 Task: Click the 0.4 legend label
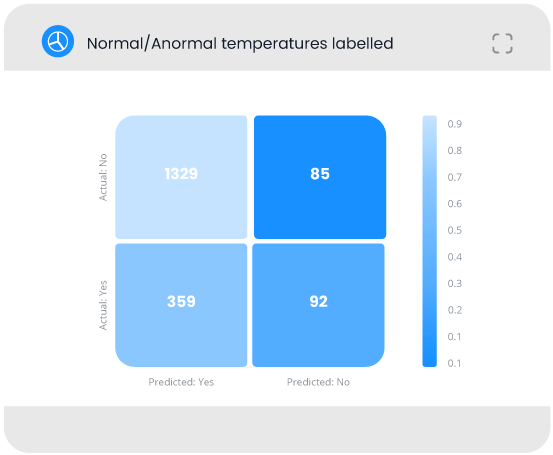(x=455, y=257)
